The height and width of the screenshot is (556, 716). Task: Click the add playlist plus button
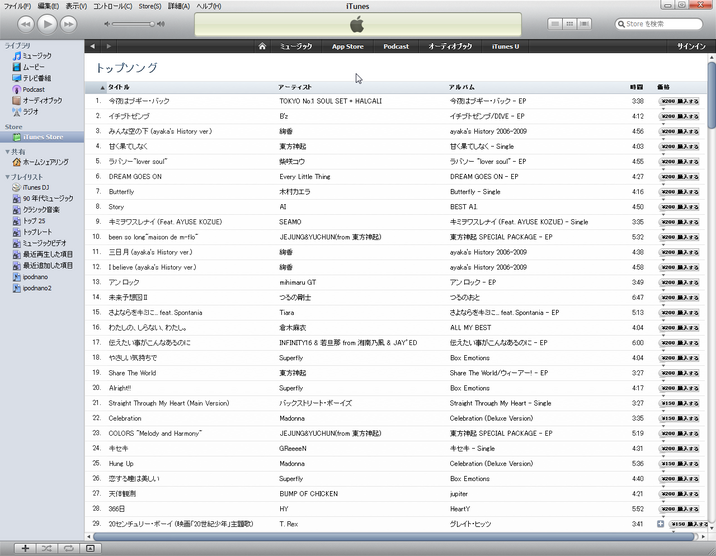pyautogui.click(x=25, y=548)
